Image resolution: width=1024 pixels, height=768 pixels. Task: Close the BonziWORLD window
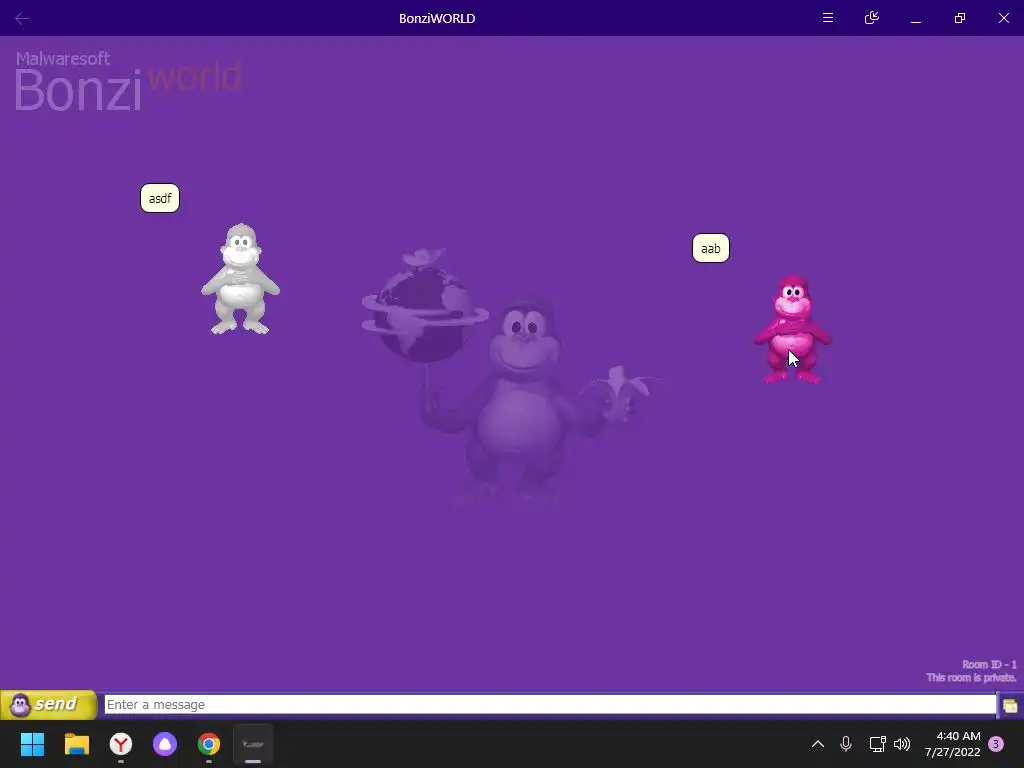[x=1004, y=18]
